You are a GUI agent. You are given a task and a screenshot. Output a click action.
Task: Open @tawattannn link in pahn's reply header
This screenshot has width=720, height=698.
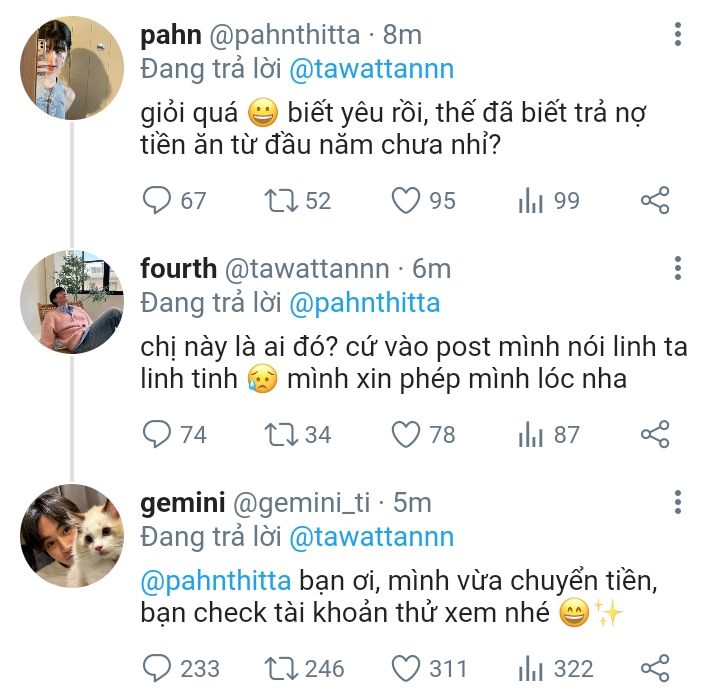371,69
